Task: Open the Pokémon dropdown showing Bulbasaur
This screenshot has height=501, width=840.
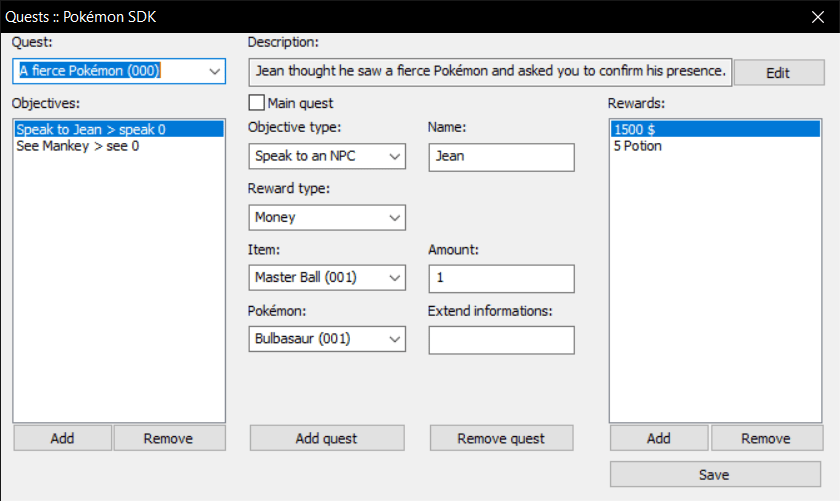Action: pos(327,339)
